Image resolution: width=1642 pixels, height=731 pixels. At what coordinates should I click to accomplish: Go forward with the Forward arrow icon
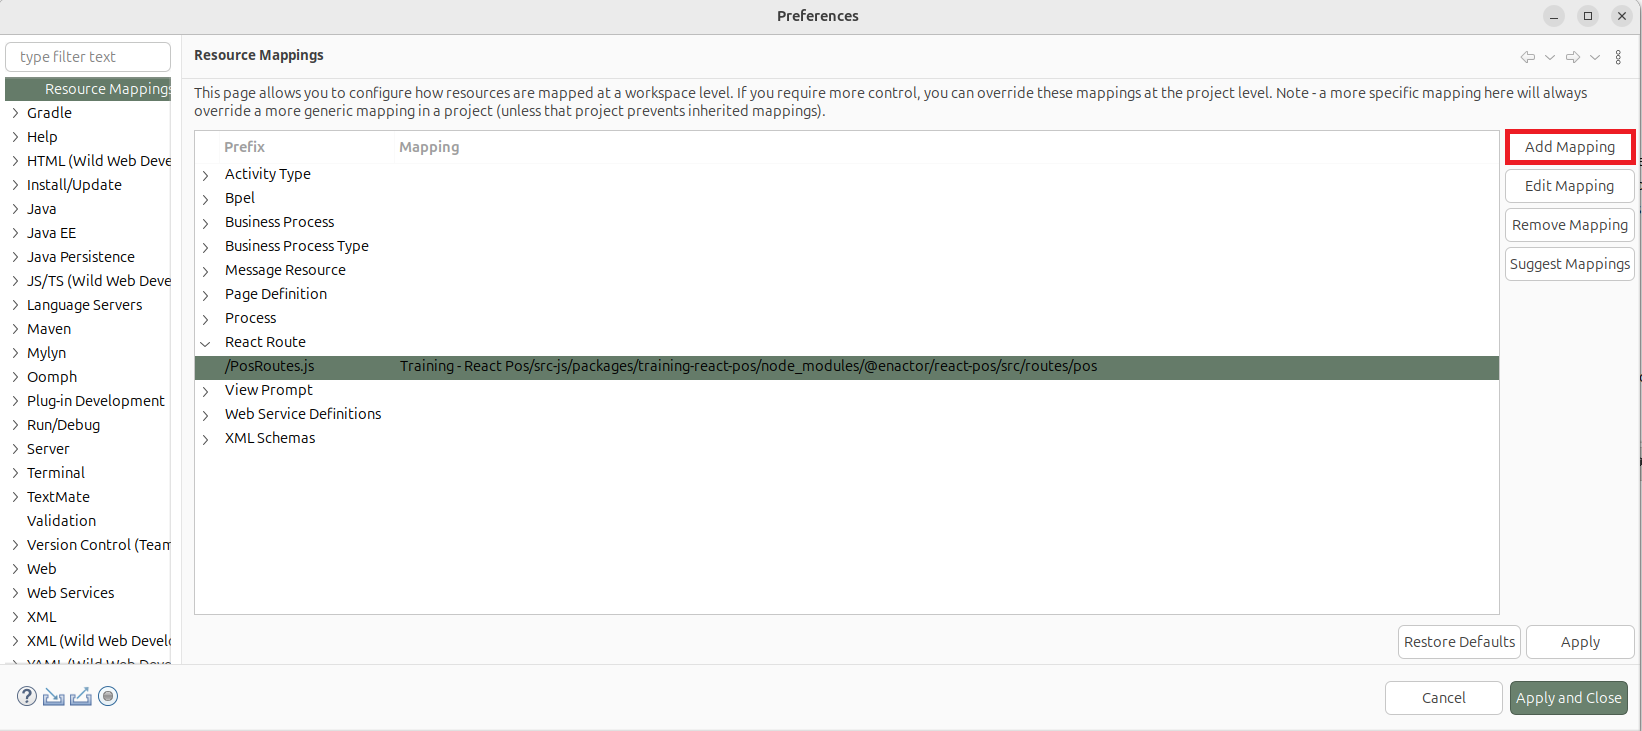tap(1573, 57)
